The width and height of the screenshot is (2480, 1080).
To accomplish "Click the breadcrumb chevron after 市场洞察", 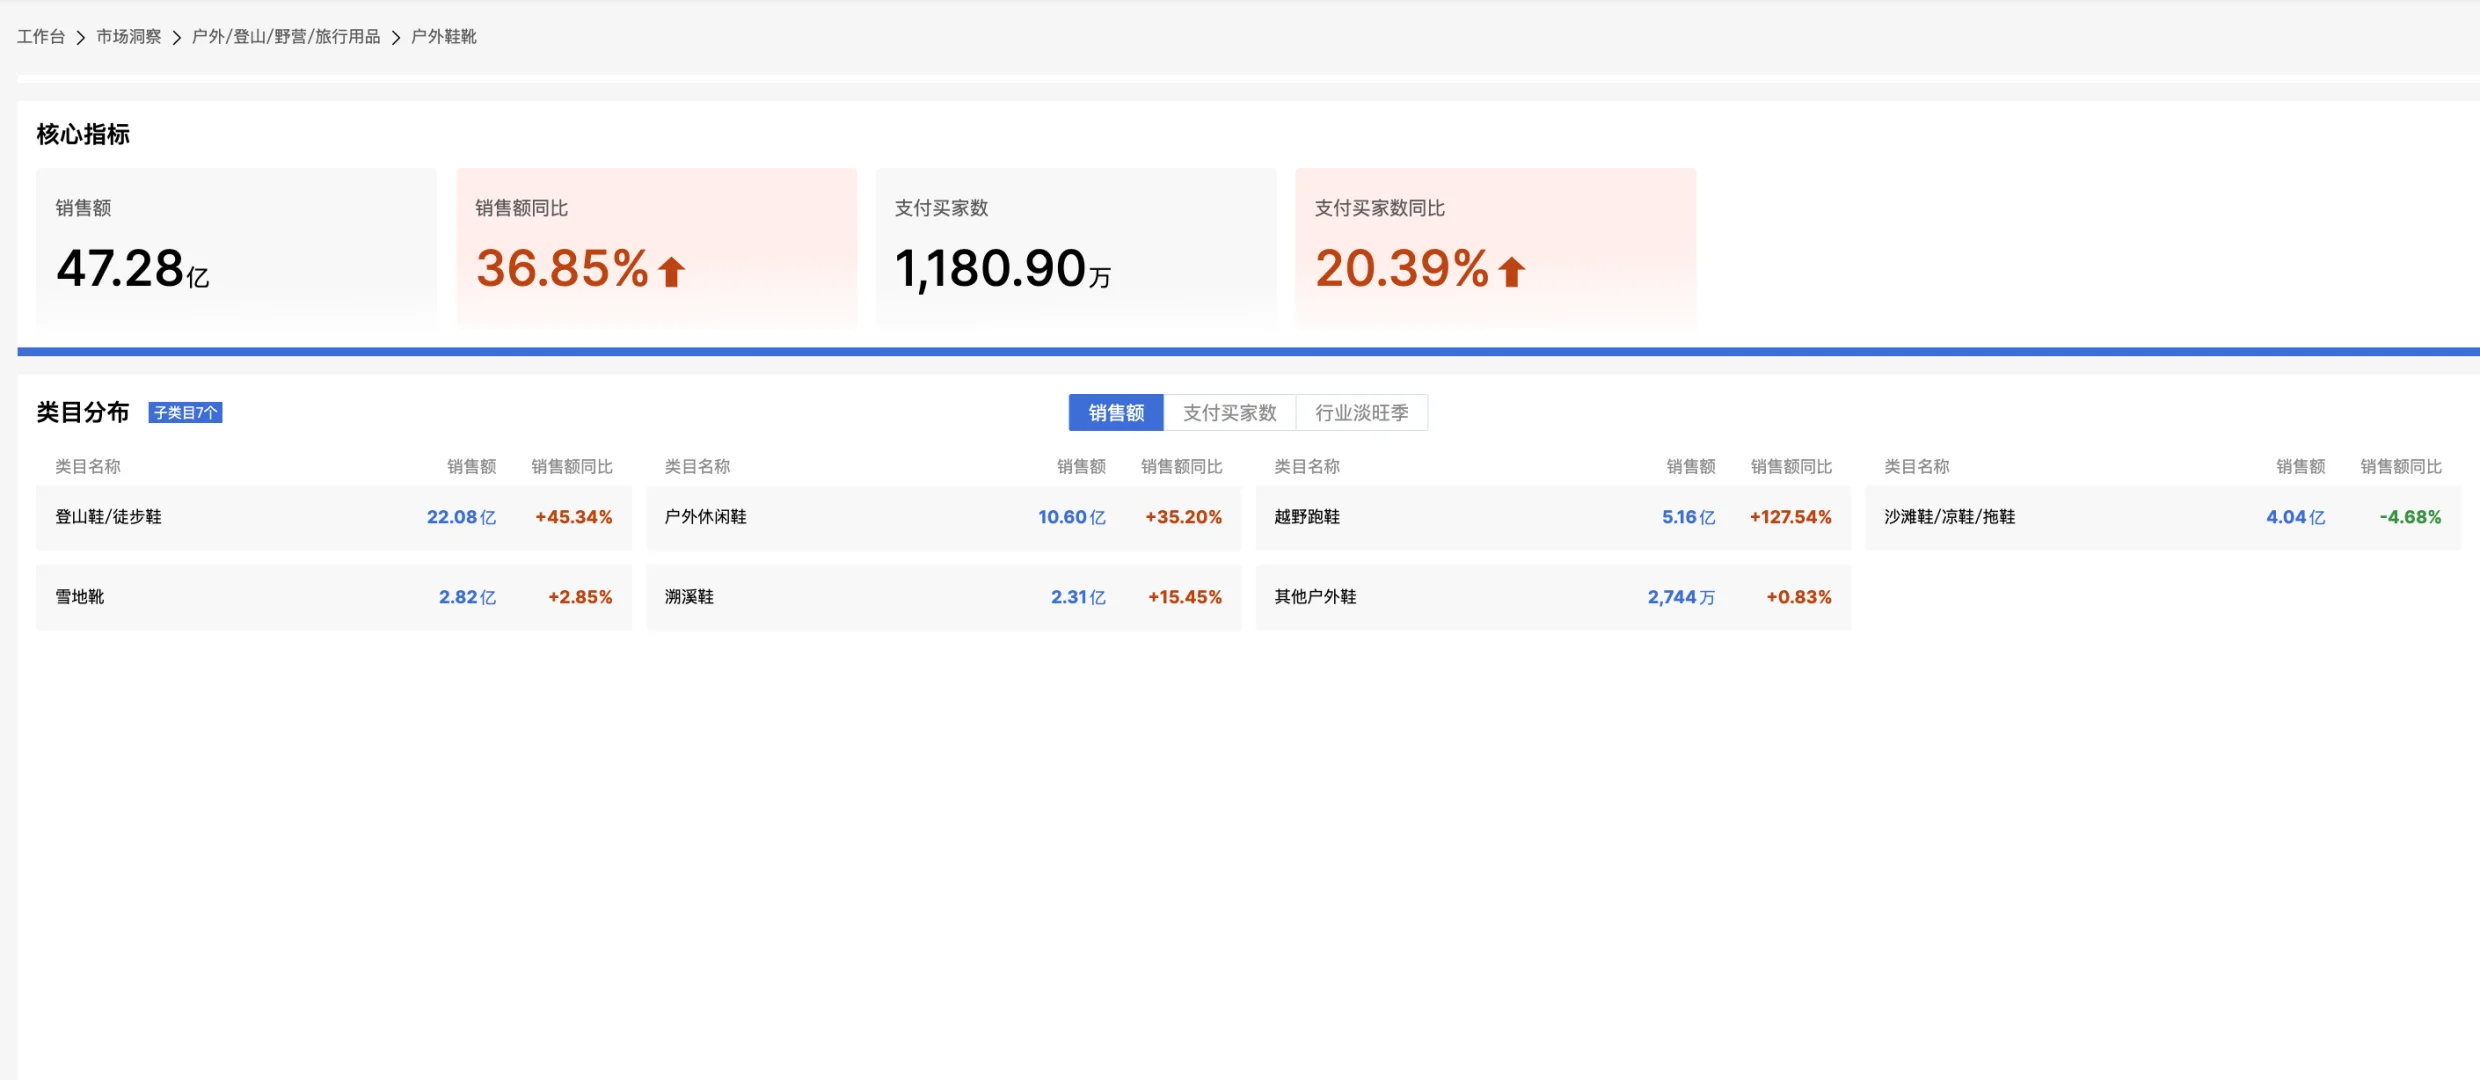I will pyautogui.click(x=177, y=38).
